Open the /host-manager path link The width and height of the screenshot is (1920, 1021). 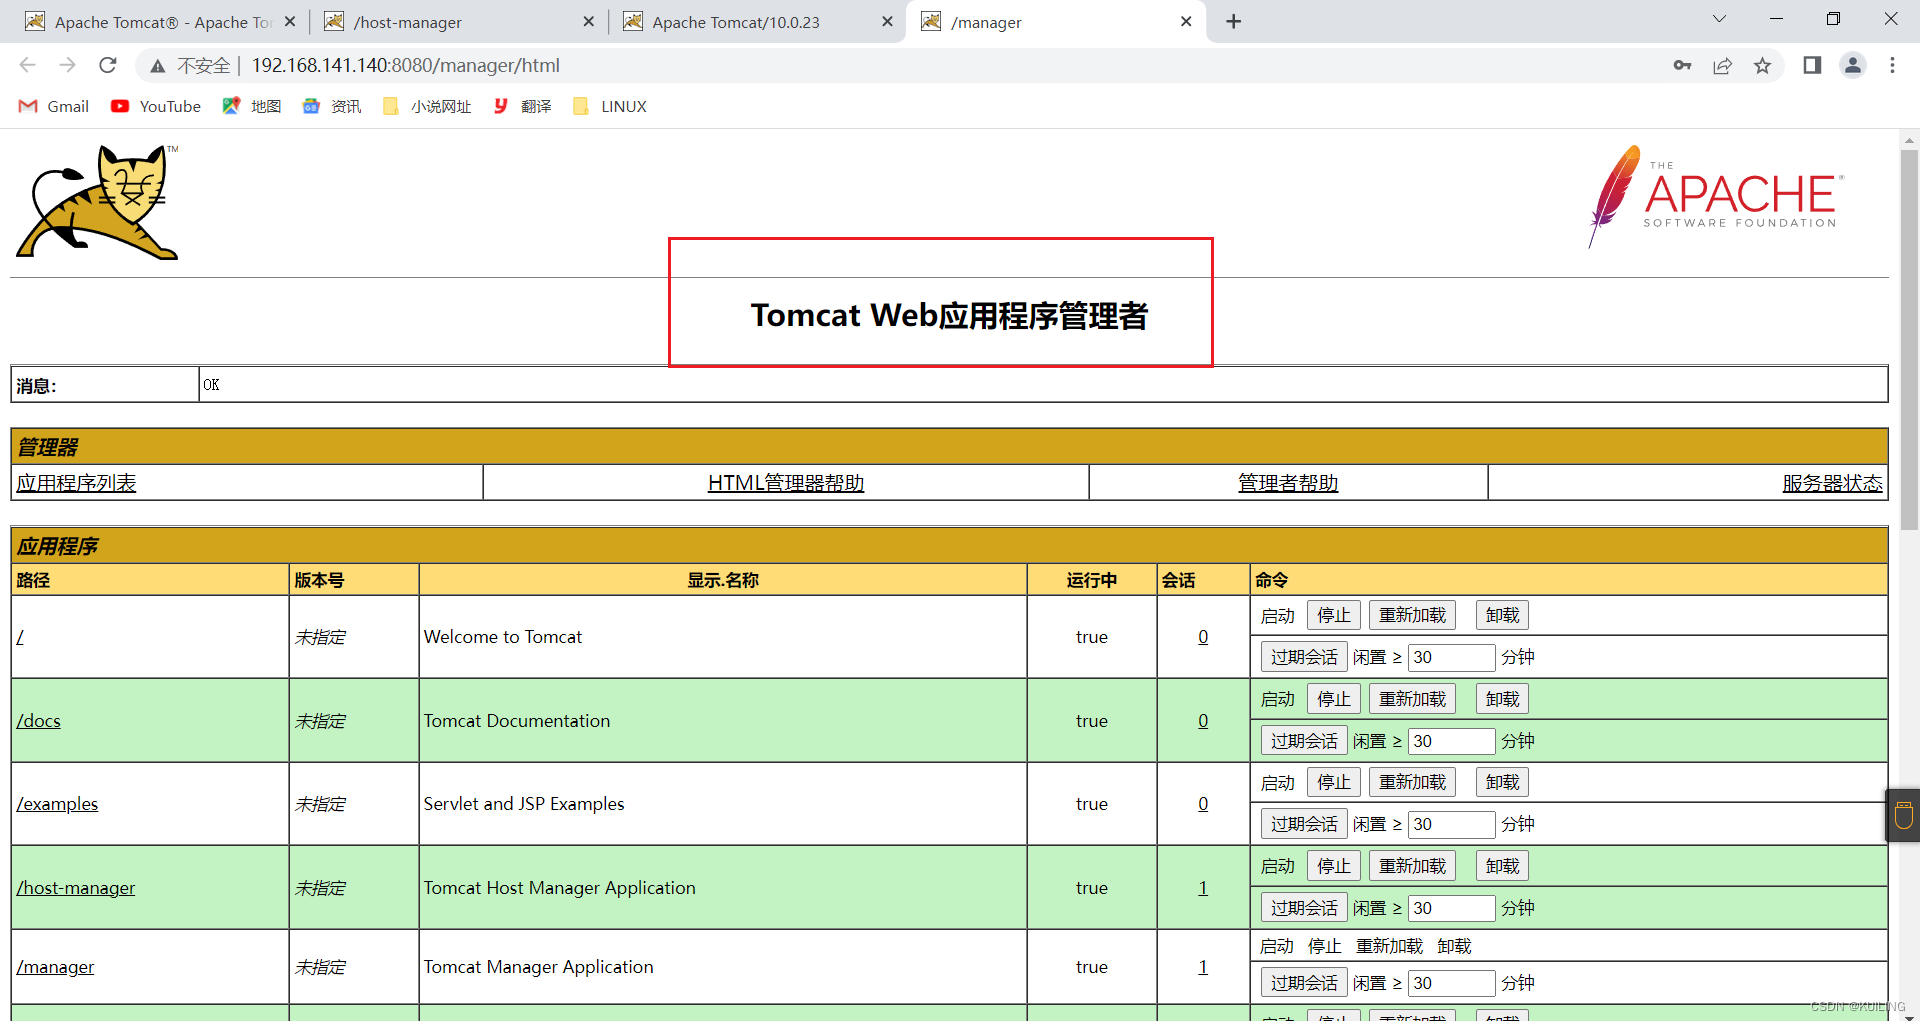(x=75, y=888)
